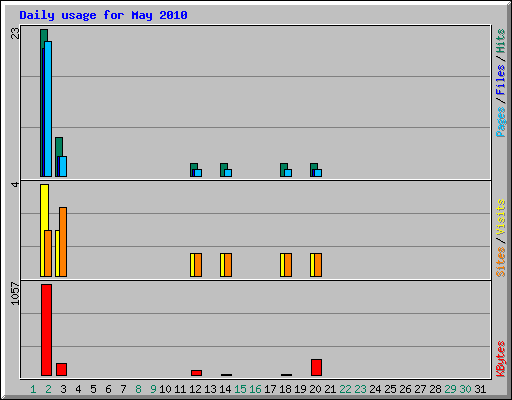
Task: Click the Hits/Pages bar for day 20
Action: coord(316,170)
